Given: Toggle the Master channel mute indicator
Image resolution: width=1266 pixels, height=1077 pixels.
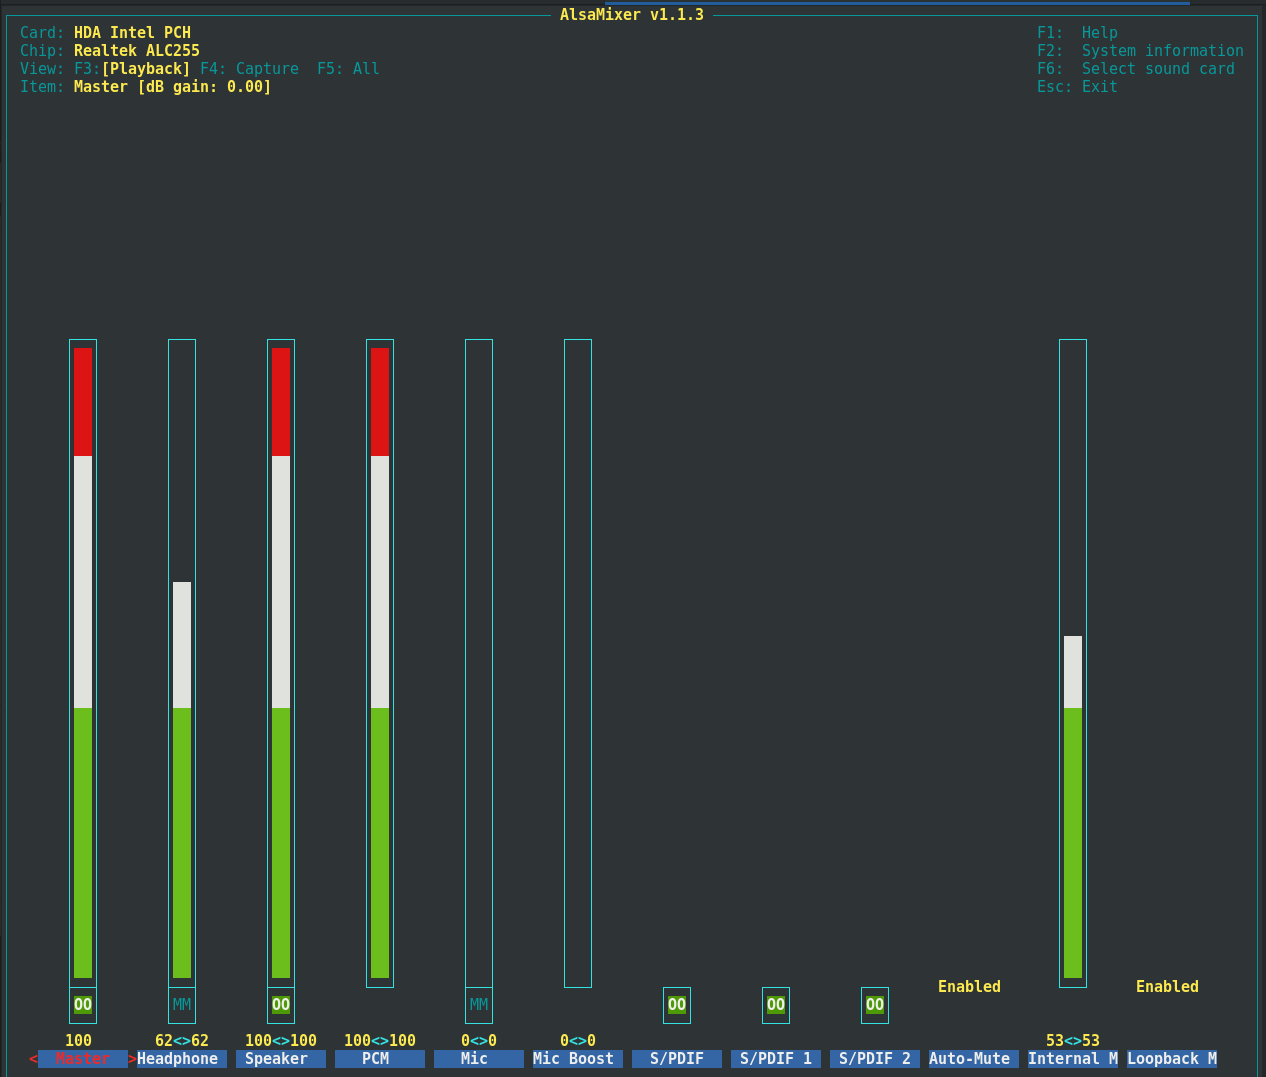Looking at the screenshot, I should pyautogui.click(x=83, y=1005).
